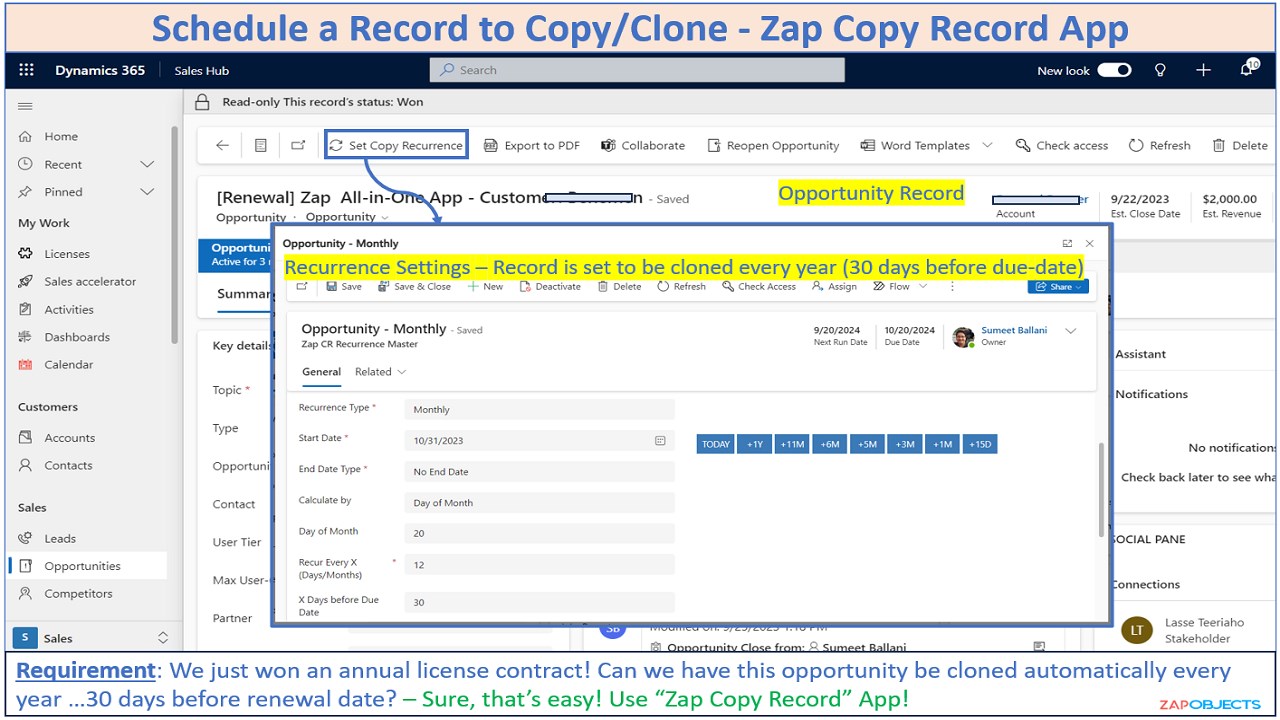Click Save & Close in dialog
This screenshot has width=1280, height=720.
[x=414, y=287]
